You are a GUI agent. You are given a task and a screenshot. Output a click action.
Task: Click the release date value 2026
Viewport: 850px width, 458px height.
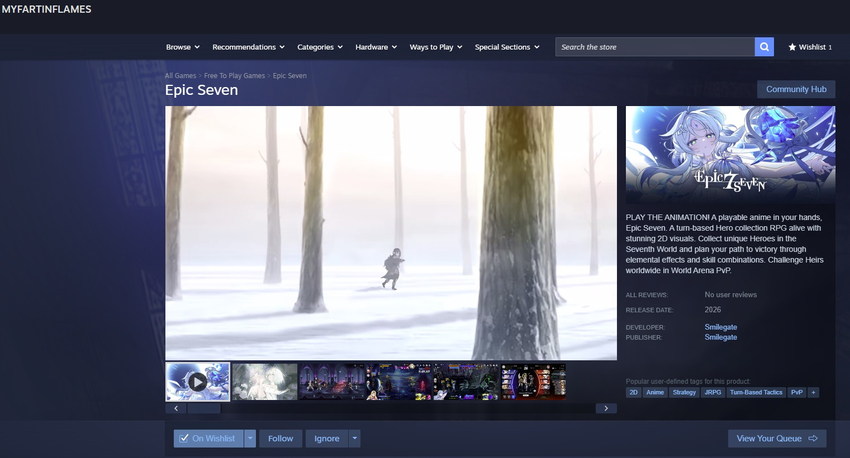pyautogui.click(x=712, y=309)
